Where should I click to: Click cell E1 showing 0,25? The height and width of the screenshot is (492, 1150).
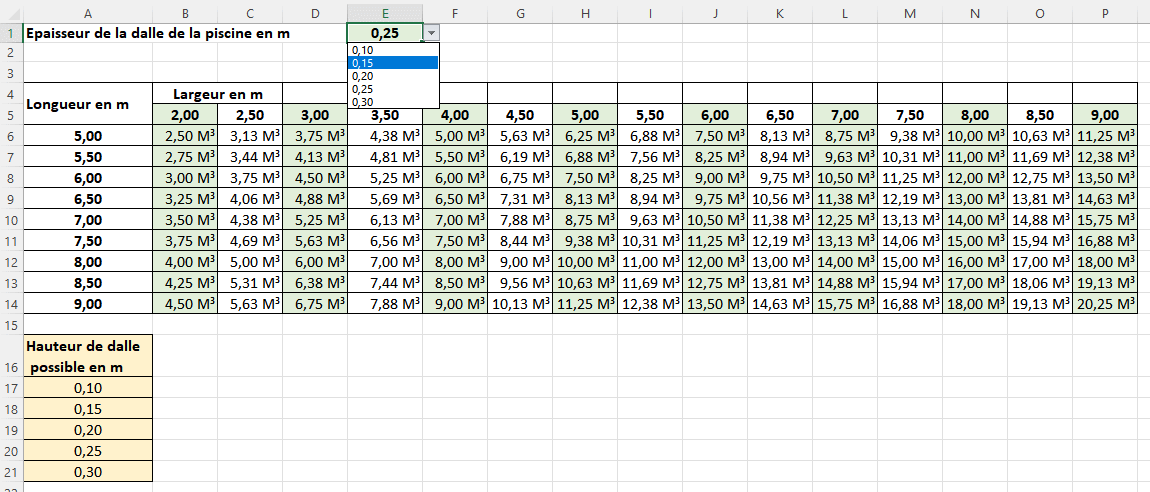point(384,33)
